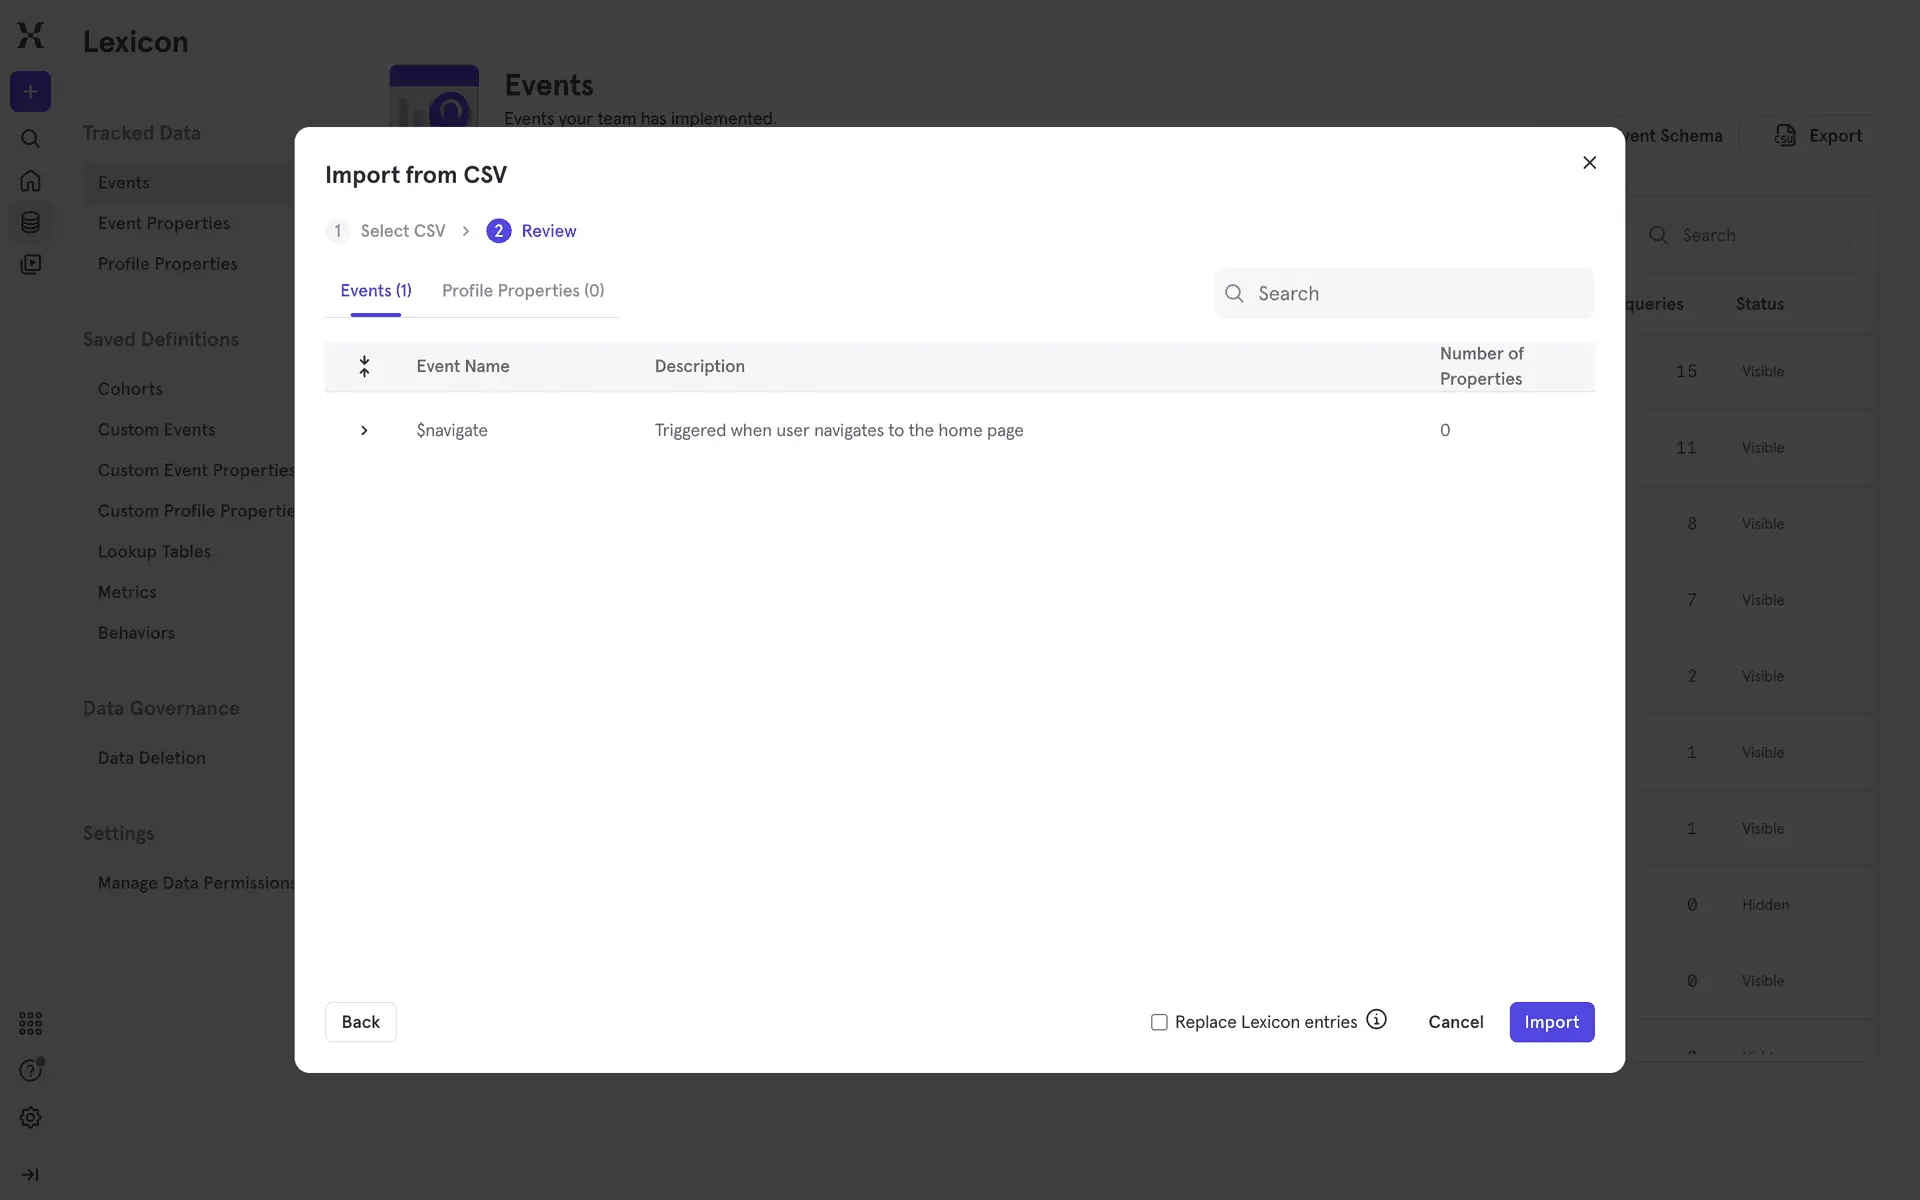Click the purple plus create-new icon
1920x1200 pixels.
[x=30, y=92]
